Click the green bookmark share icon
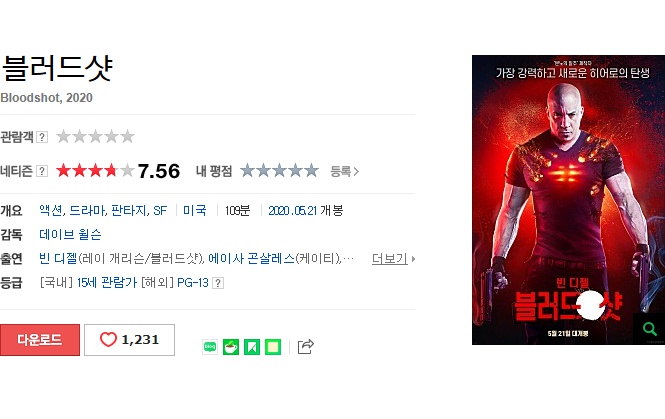Screen dimensions: 665x419 [252, 347]
